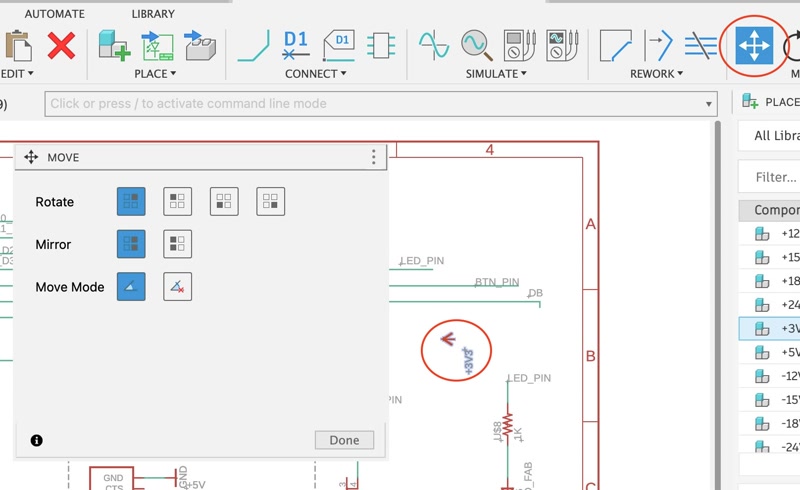Screen dimensions: 800x490
Task: Click the D1 Name tool icon
Action: tap(296, 45)
